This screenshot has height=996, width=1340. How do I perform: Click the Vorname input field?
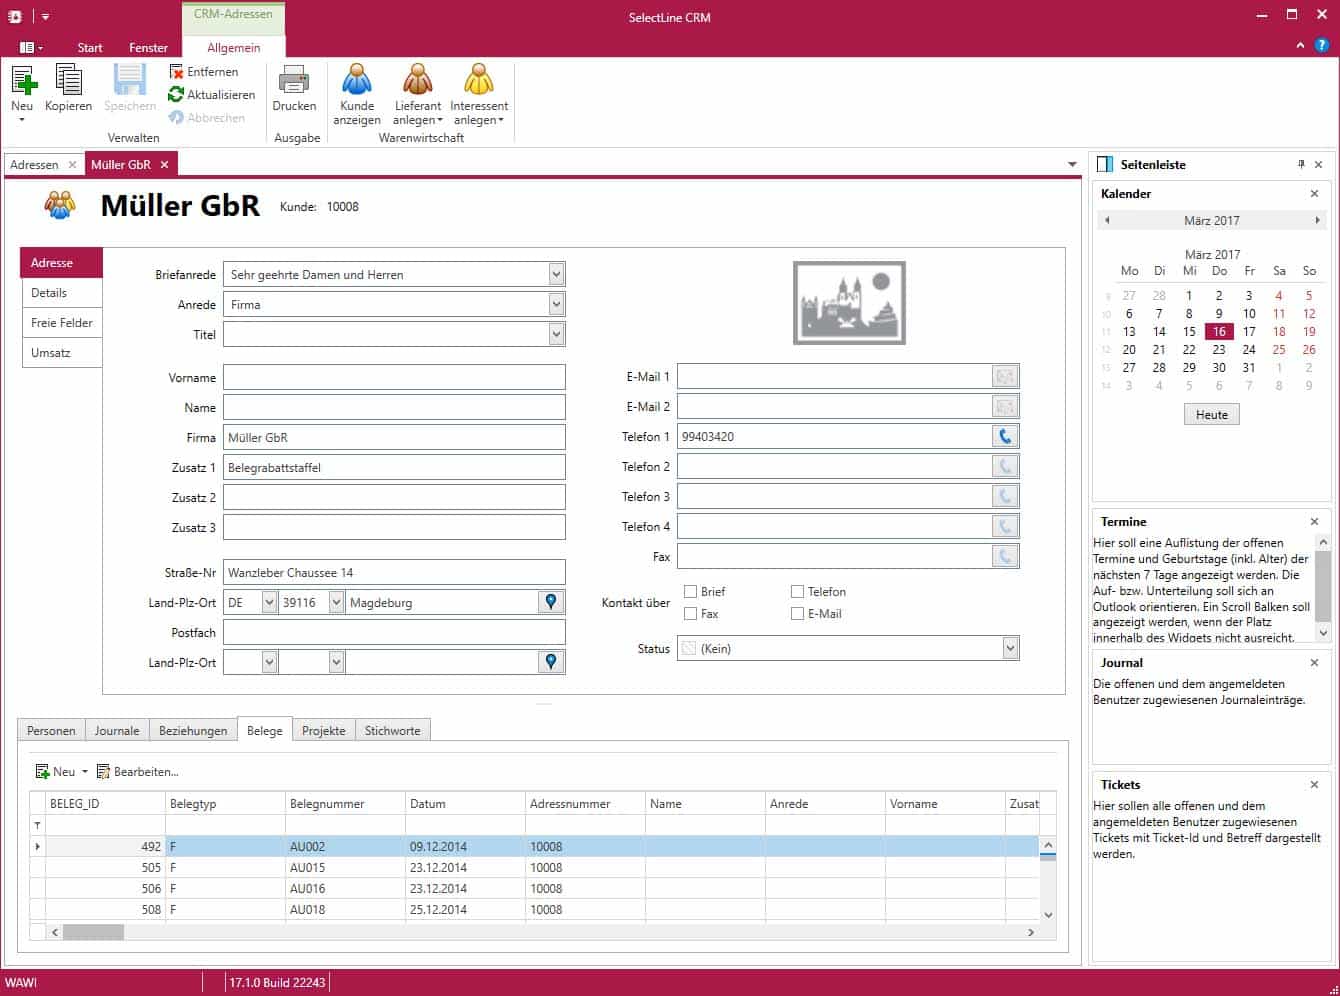click(394, 377)
